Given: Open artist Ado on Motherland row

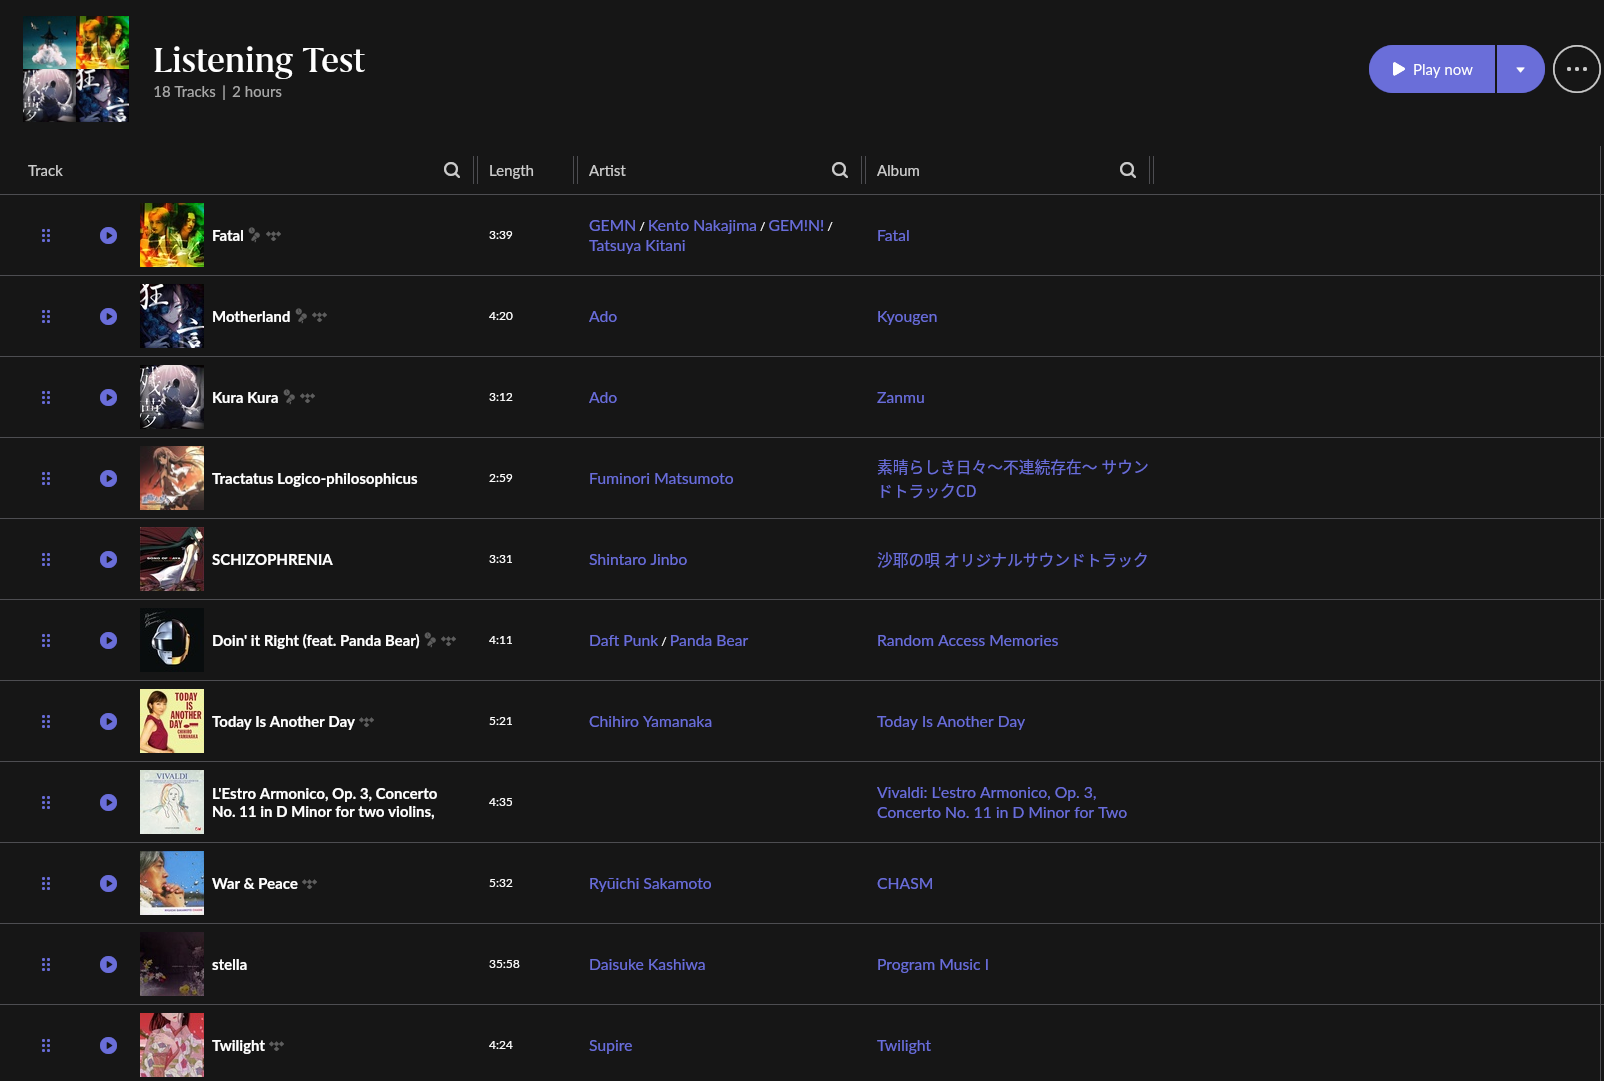Looking at the screenshot, I should click(x=603, y=317).
